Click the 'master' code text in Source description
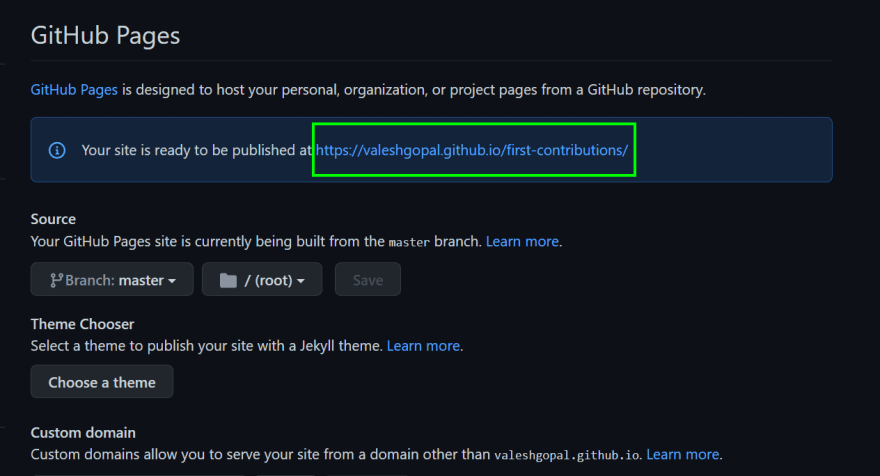Image resolution: width=880 pixels, height=476 pixels. [409, 242]
